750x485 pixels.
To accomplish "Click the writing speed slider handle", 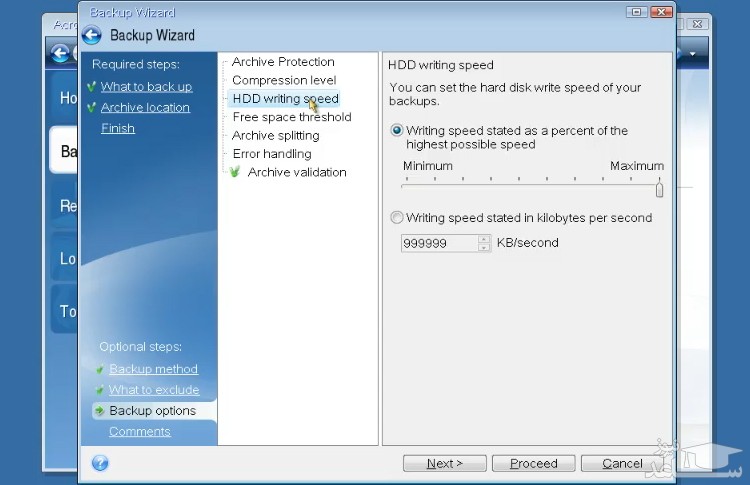I will 660,189.
